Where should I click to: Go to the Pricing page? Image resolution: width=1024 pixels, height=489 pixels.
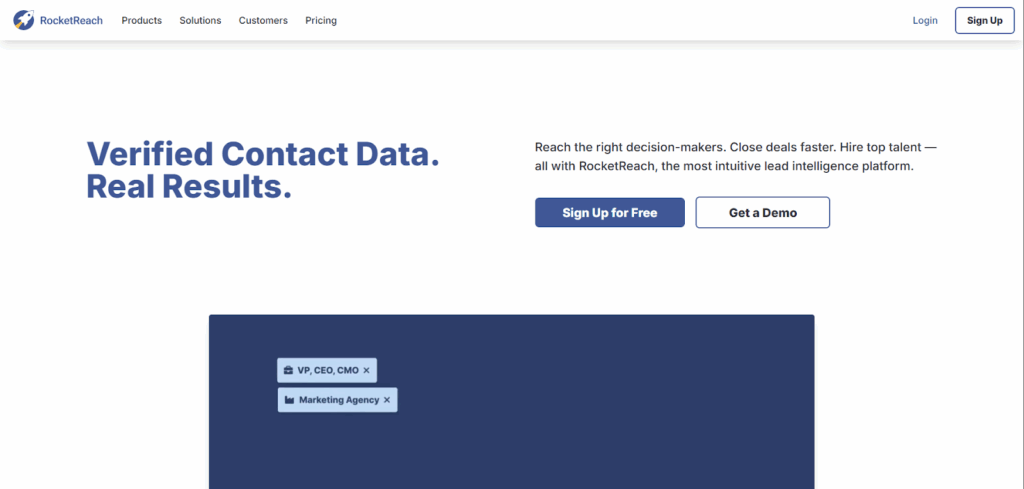(x=321, y=20)
